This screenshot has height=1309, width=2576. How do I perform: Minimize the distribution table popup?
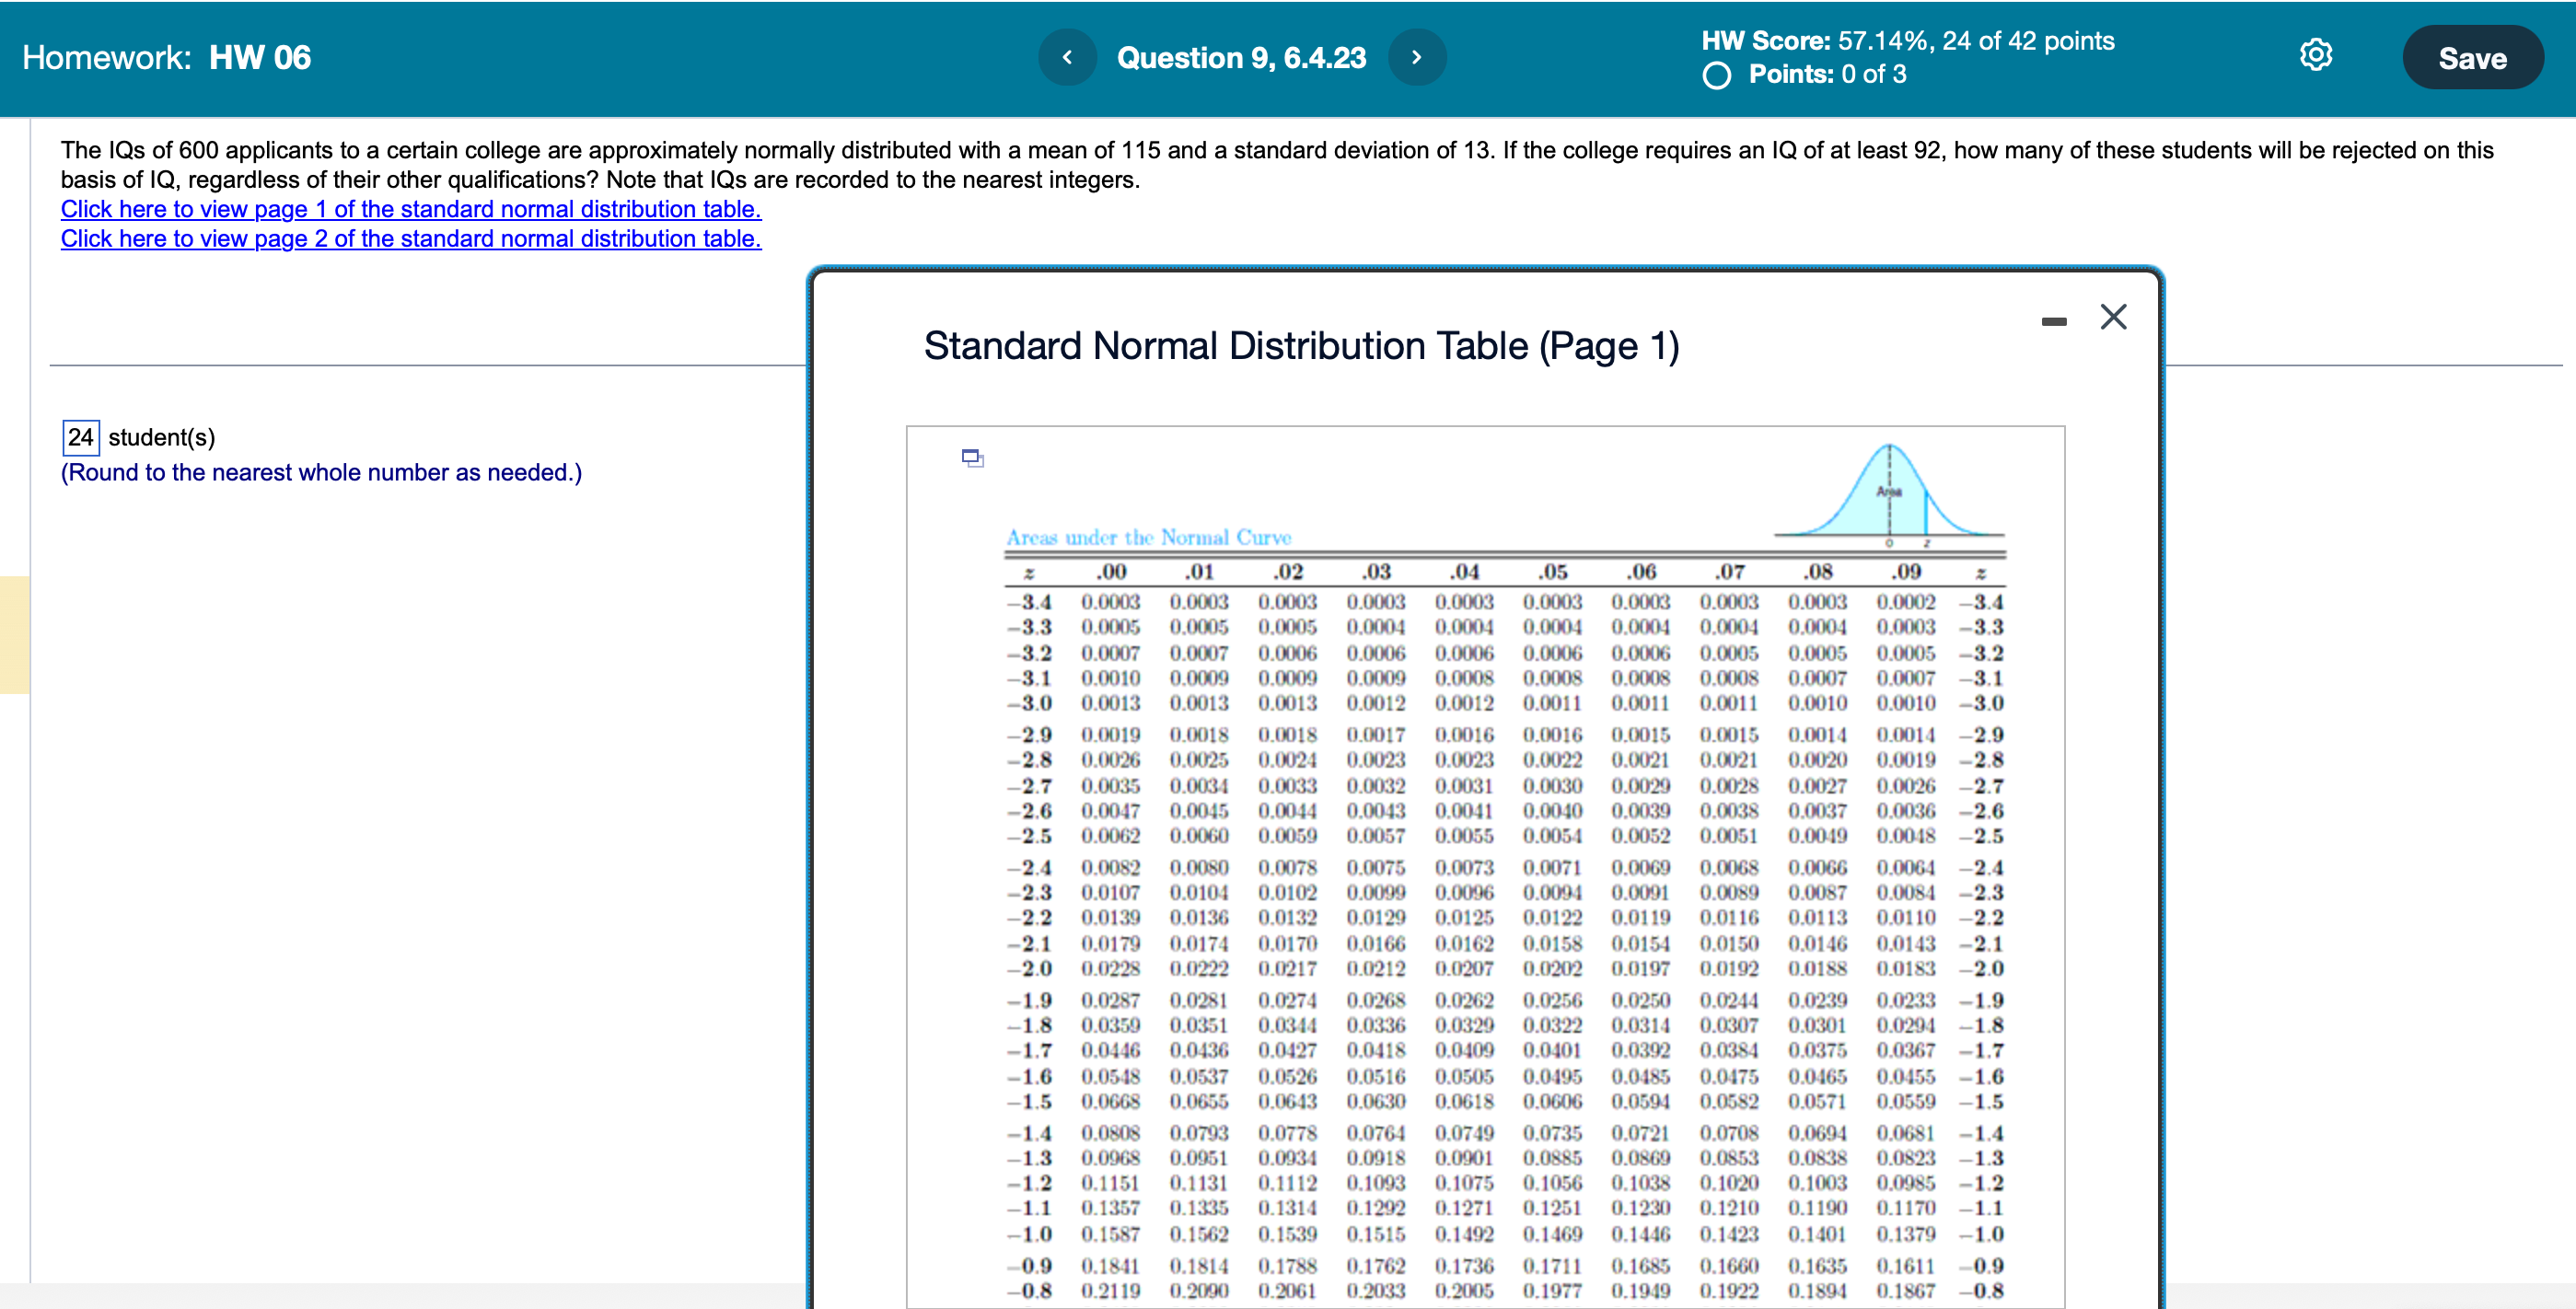pyautogui.click(x=2053, y=321)
